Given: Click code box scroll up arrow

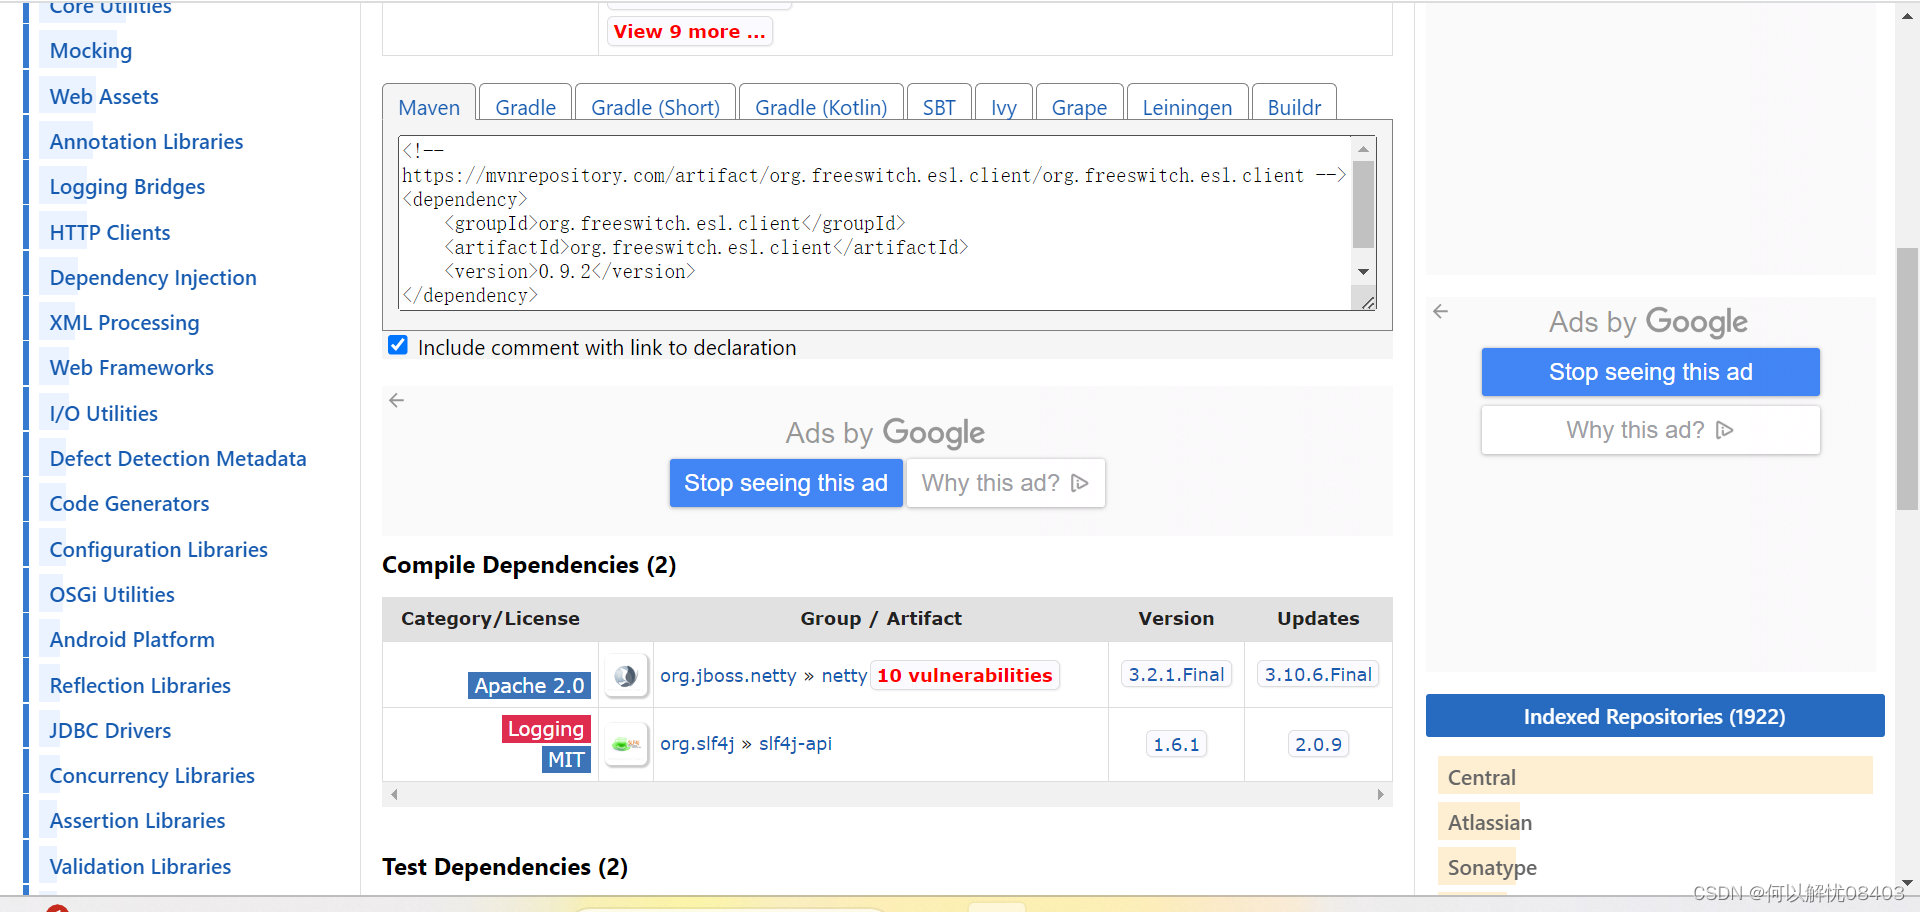Looking at the screenshot, I should click(1363, 149).
